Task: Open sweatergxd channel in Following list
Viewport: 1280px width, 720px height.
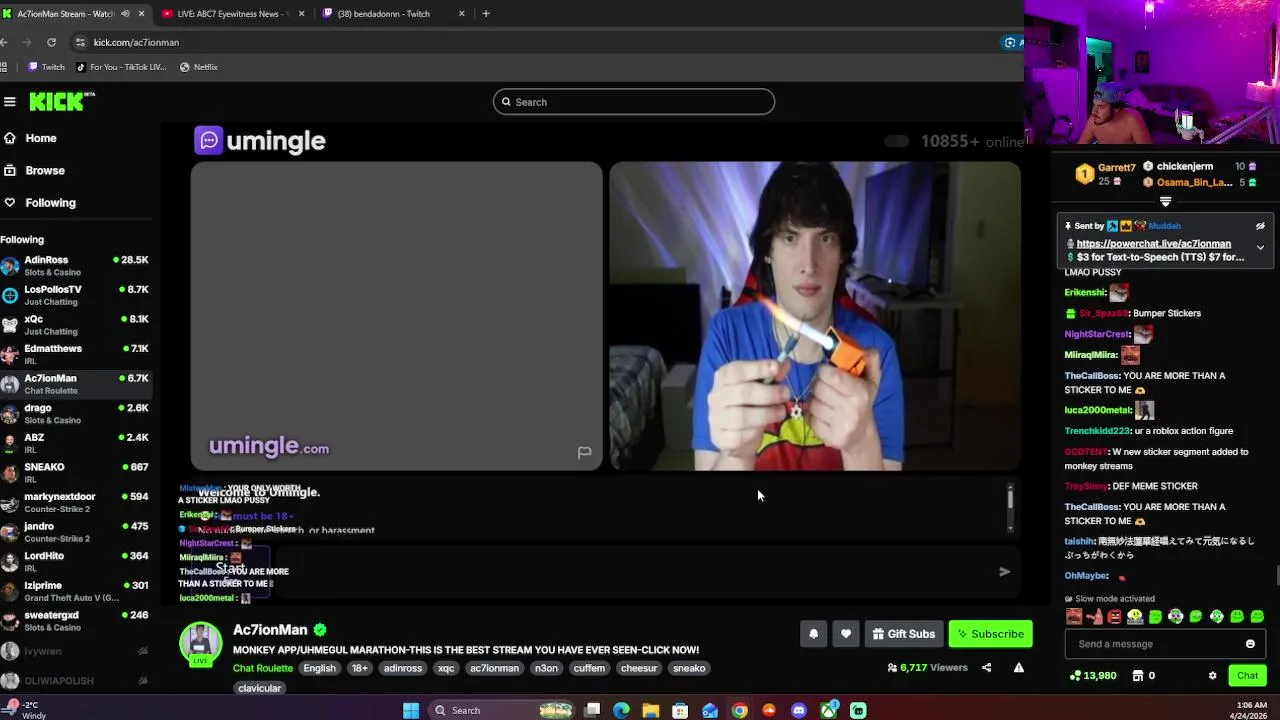Action: [x=75, y=620]
